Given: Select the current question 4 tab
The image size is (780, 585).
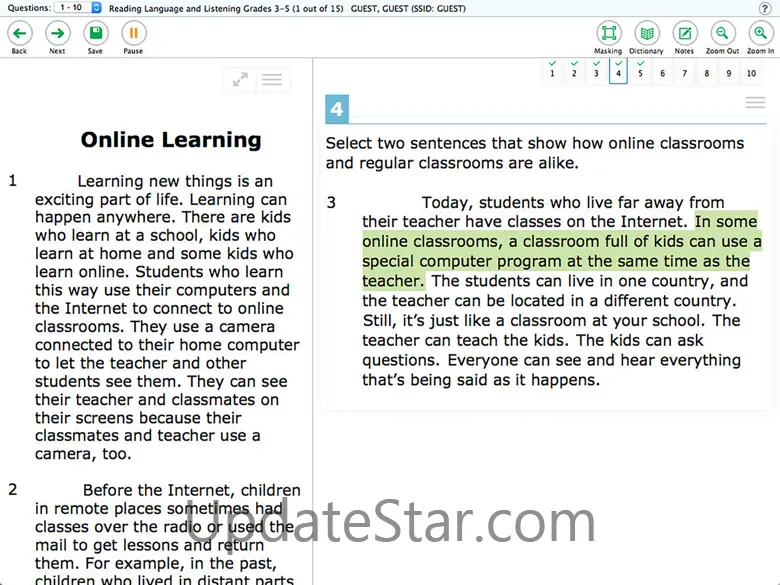Looking at the screenshot, I should [618, 71].
